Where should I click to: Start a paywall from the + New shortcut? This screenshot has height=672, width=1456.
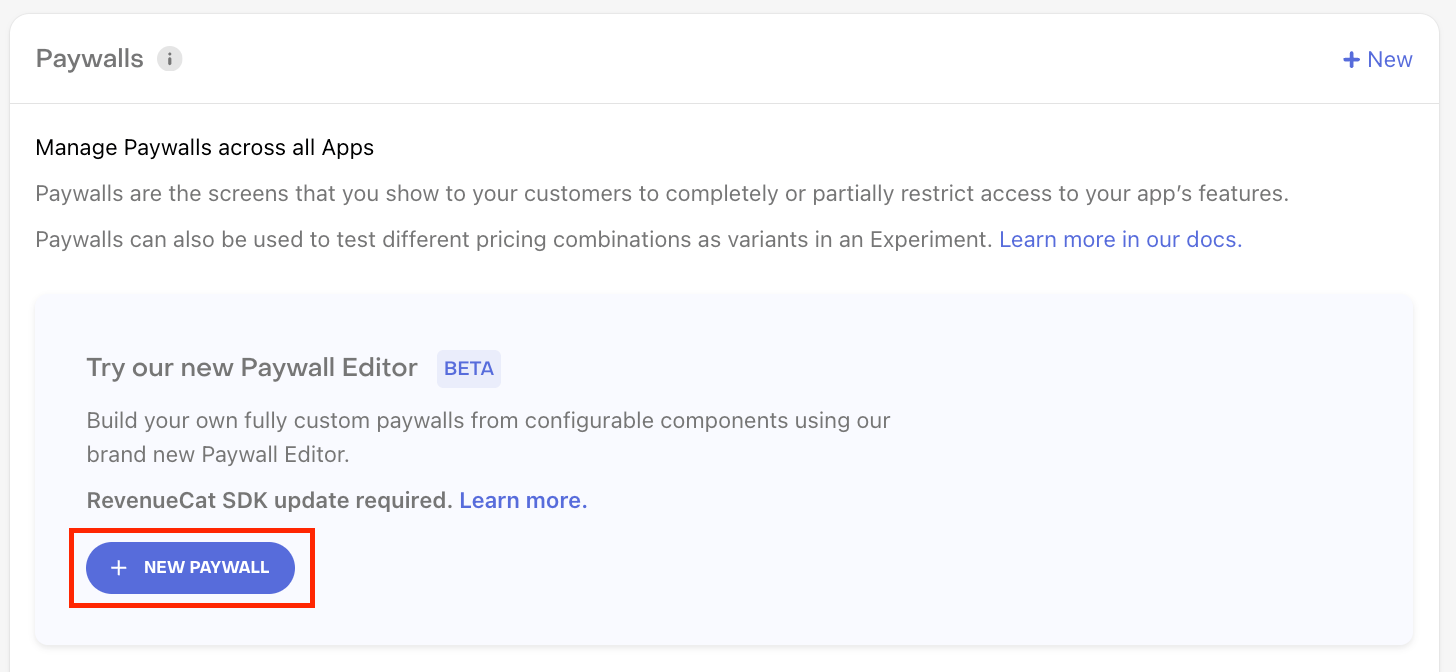(x=1377, y=59)
